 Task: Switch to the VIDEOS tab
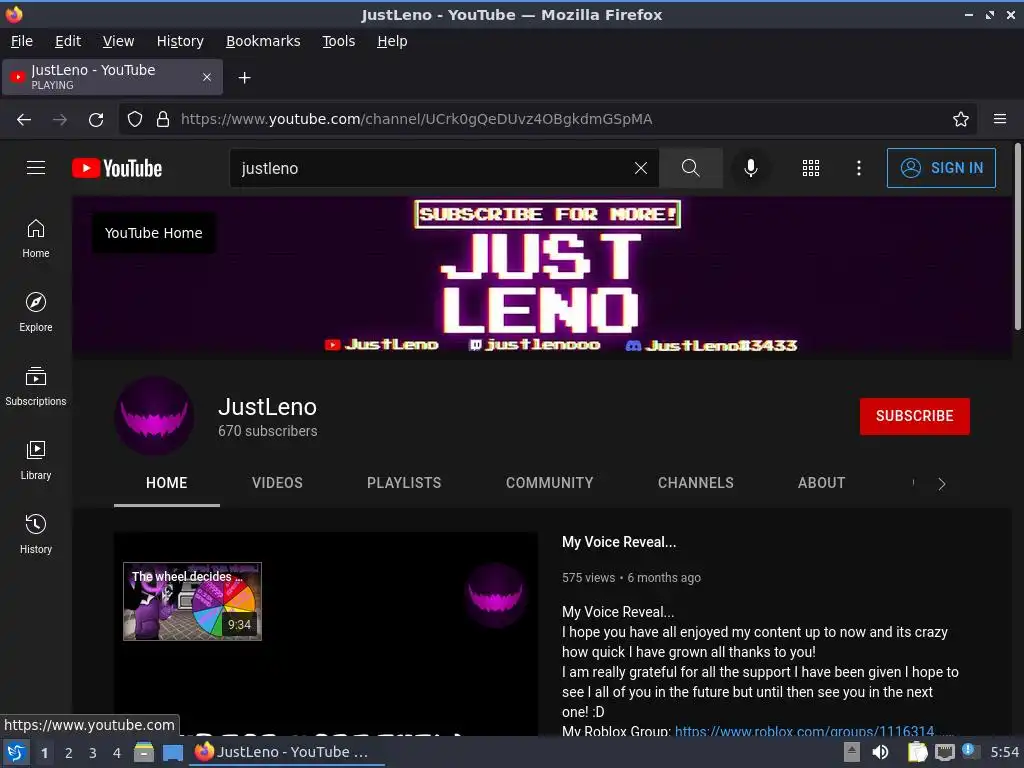coord(278,483)
